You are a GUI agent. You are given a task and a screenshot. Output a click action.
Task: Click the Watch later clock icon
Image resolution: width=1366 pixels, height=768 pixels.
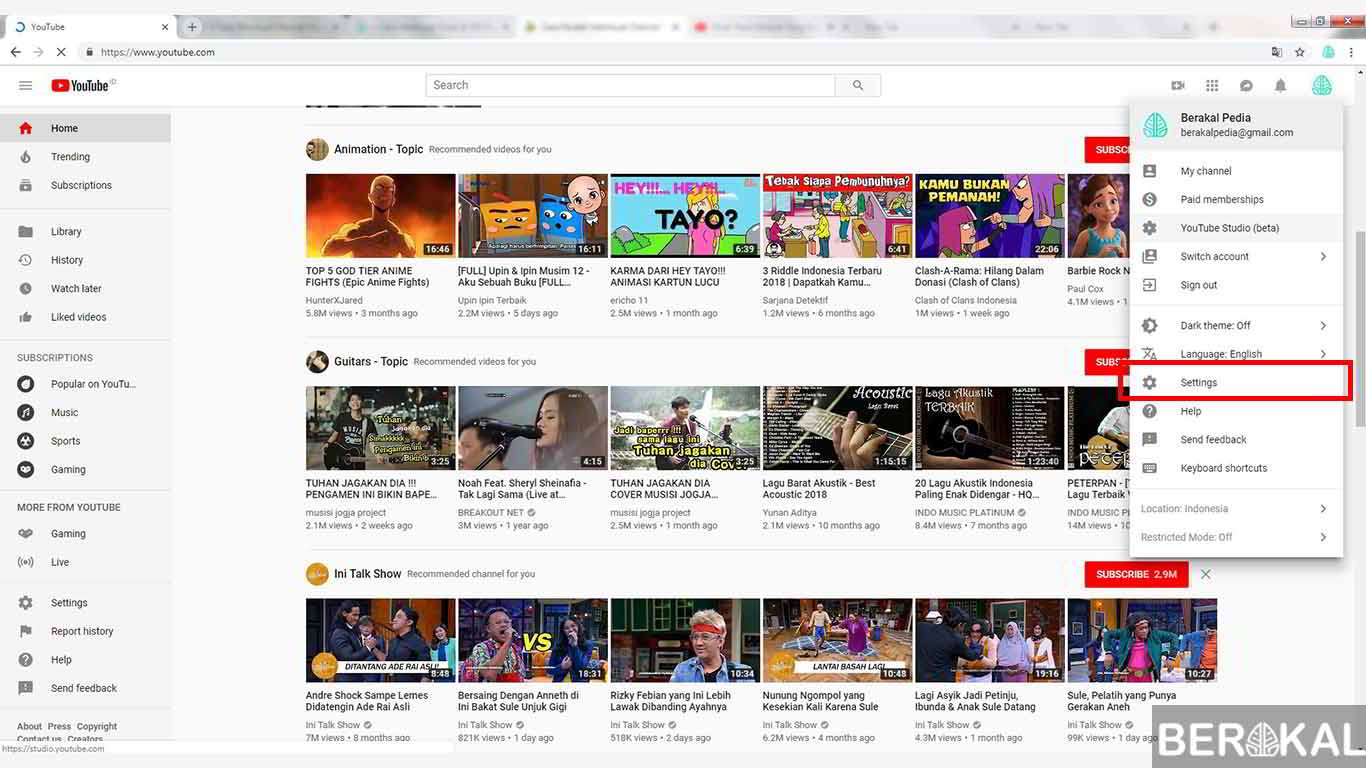pyautogui.click(x=26, y=289)
